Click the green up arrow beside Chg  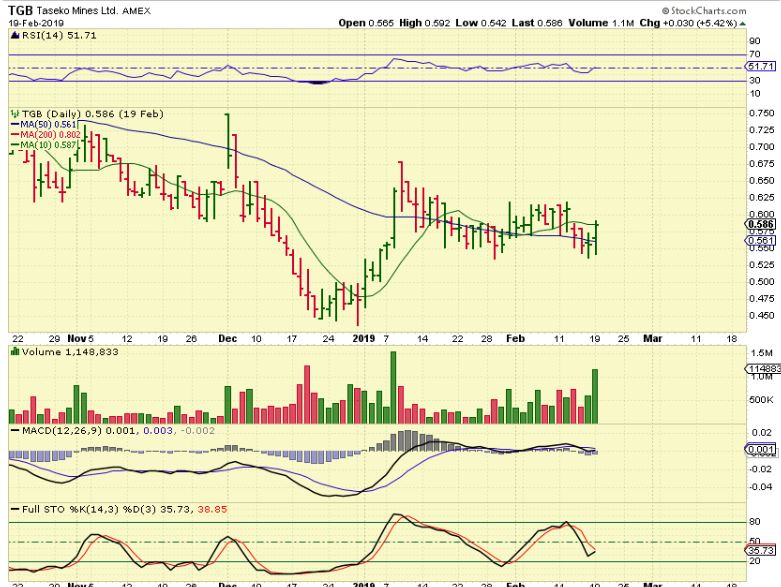[x=743, y=23]
